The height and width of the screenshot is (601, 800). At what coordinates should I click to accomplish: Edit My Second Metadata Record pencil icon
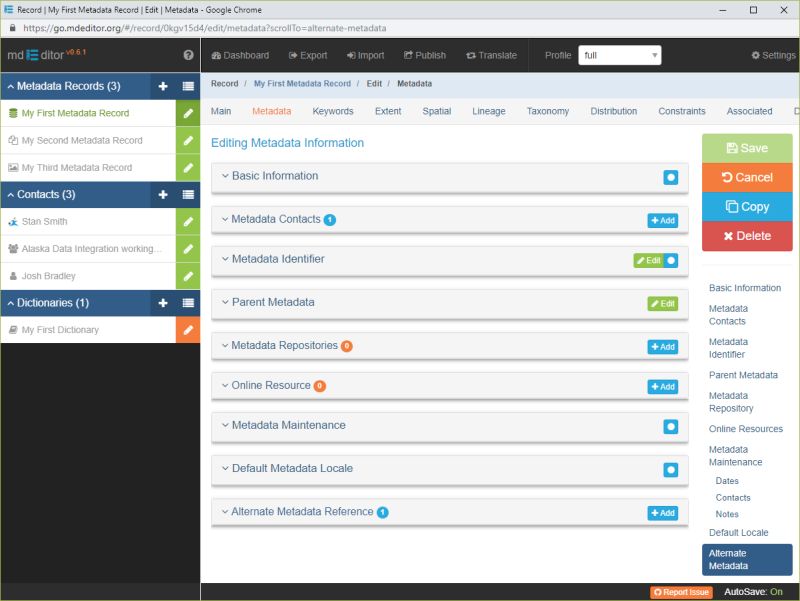click(x=188, y=140)
